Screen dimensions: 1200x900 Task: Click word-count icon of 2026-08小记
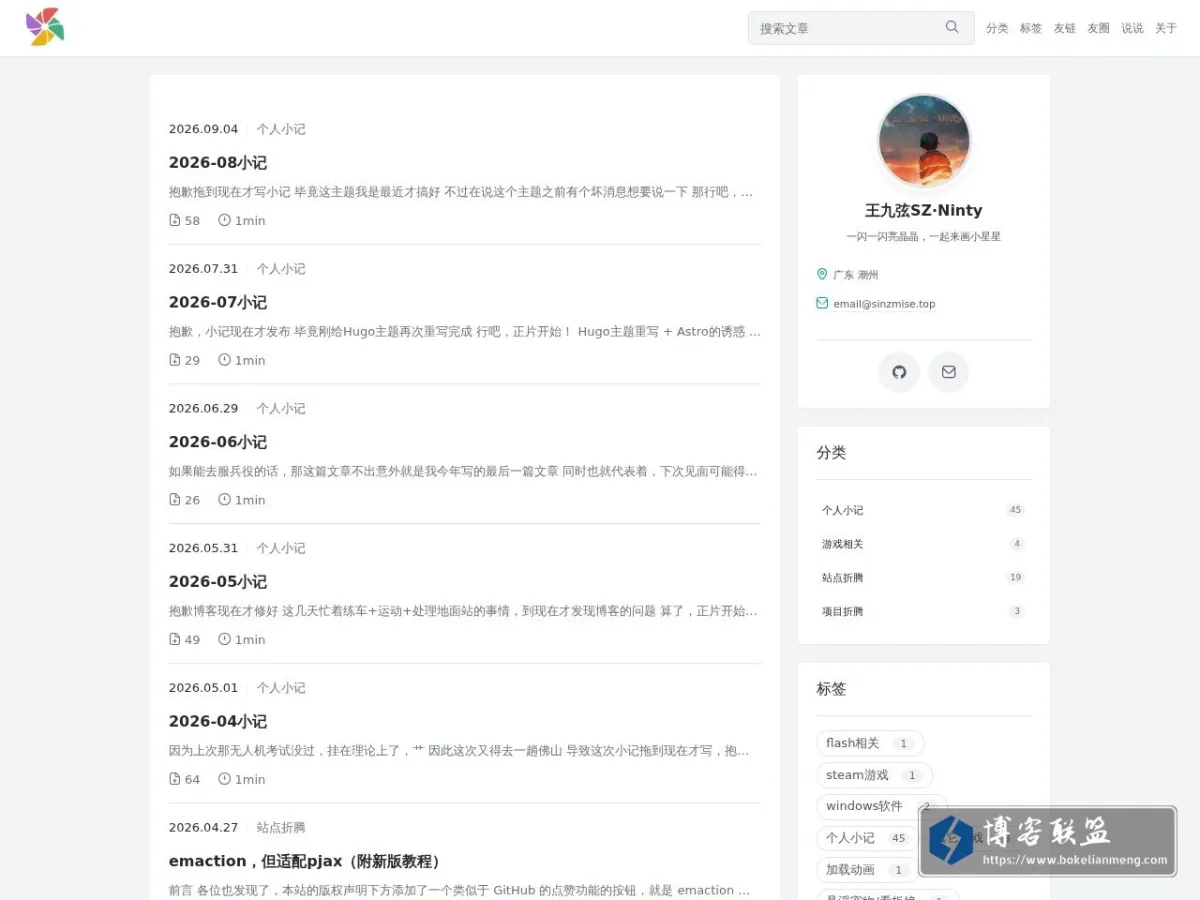click(x=175, y=220)
